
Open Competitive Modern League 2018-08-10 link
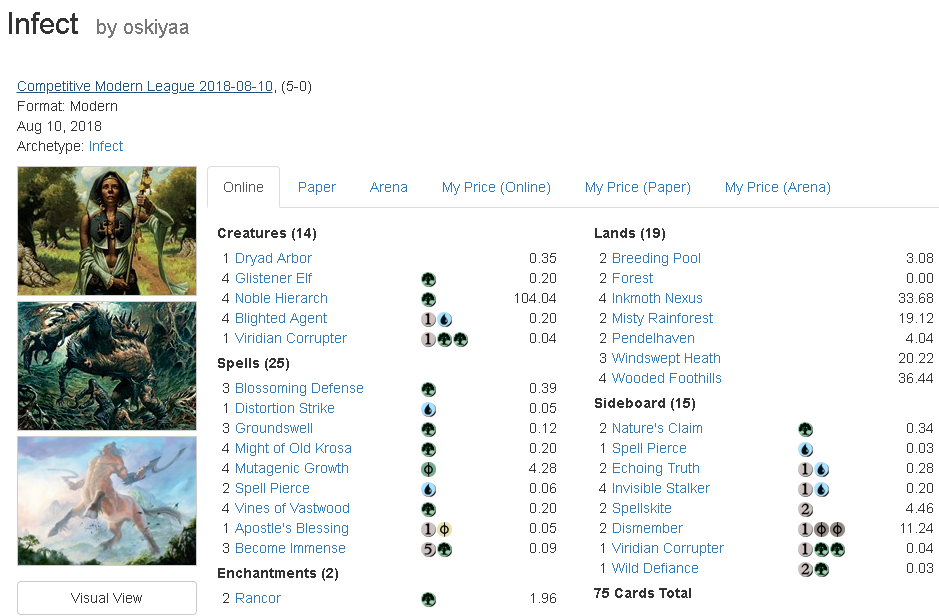click(x=145, y=86)
